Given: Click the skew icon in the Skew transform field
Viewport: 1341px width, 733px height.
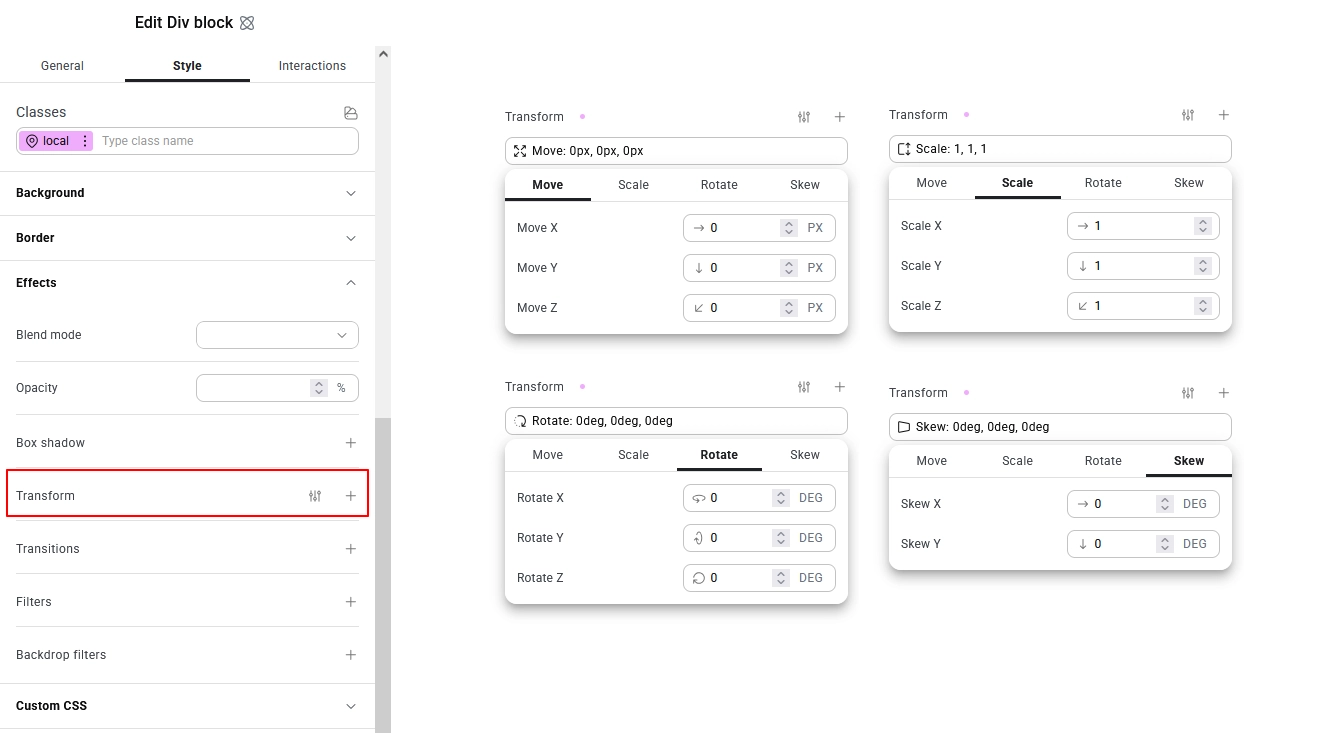Looking at the screenshot, I should click(x=904, y=426).
